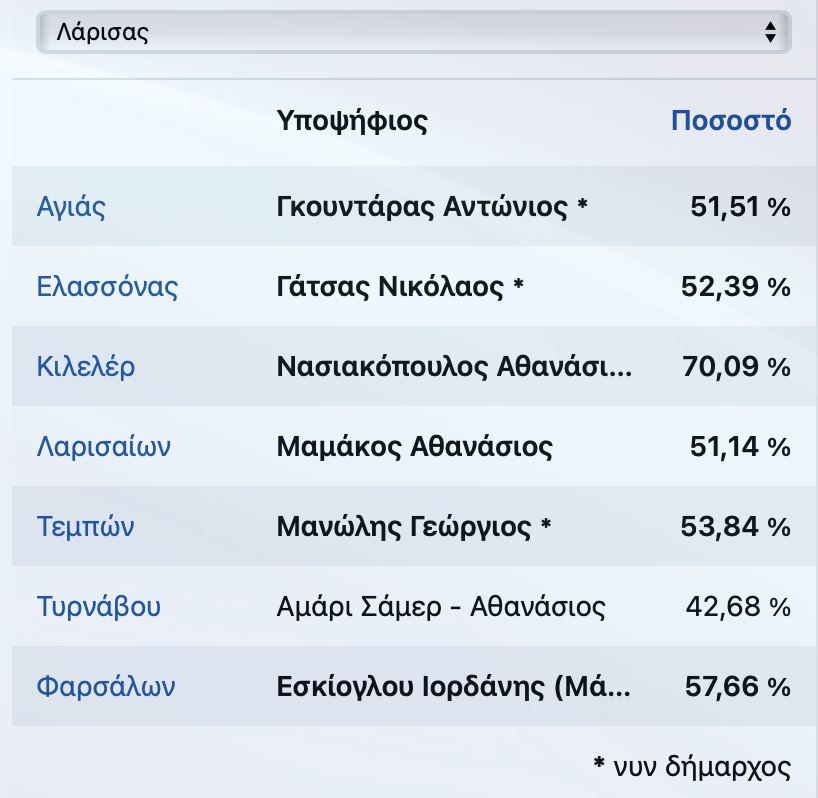Click the 70,09 % percentage value

tap(736, 366)
